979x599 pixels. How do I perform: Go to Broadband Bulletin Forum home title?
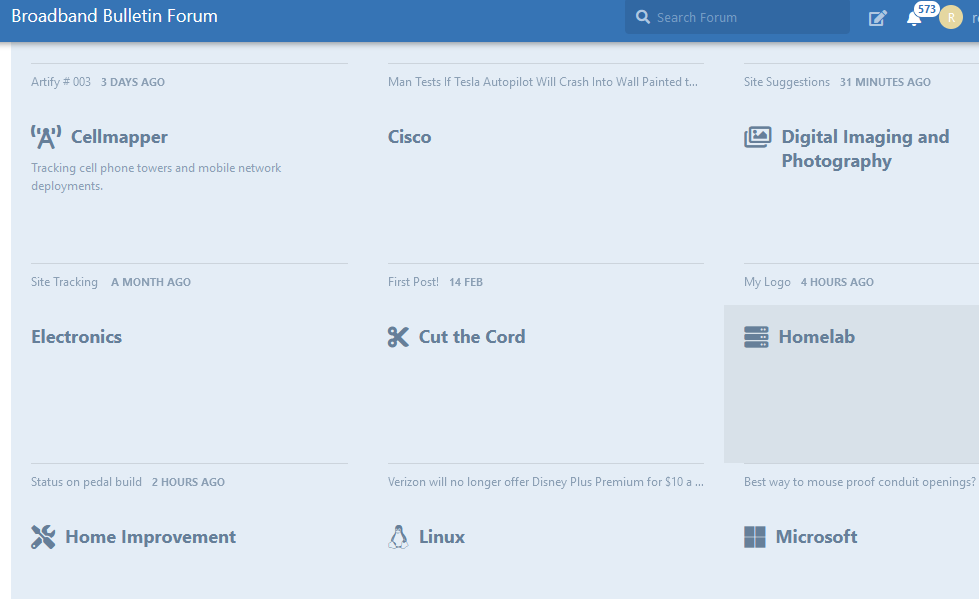pos(115,16)
